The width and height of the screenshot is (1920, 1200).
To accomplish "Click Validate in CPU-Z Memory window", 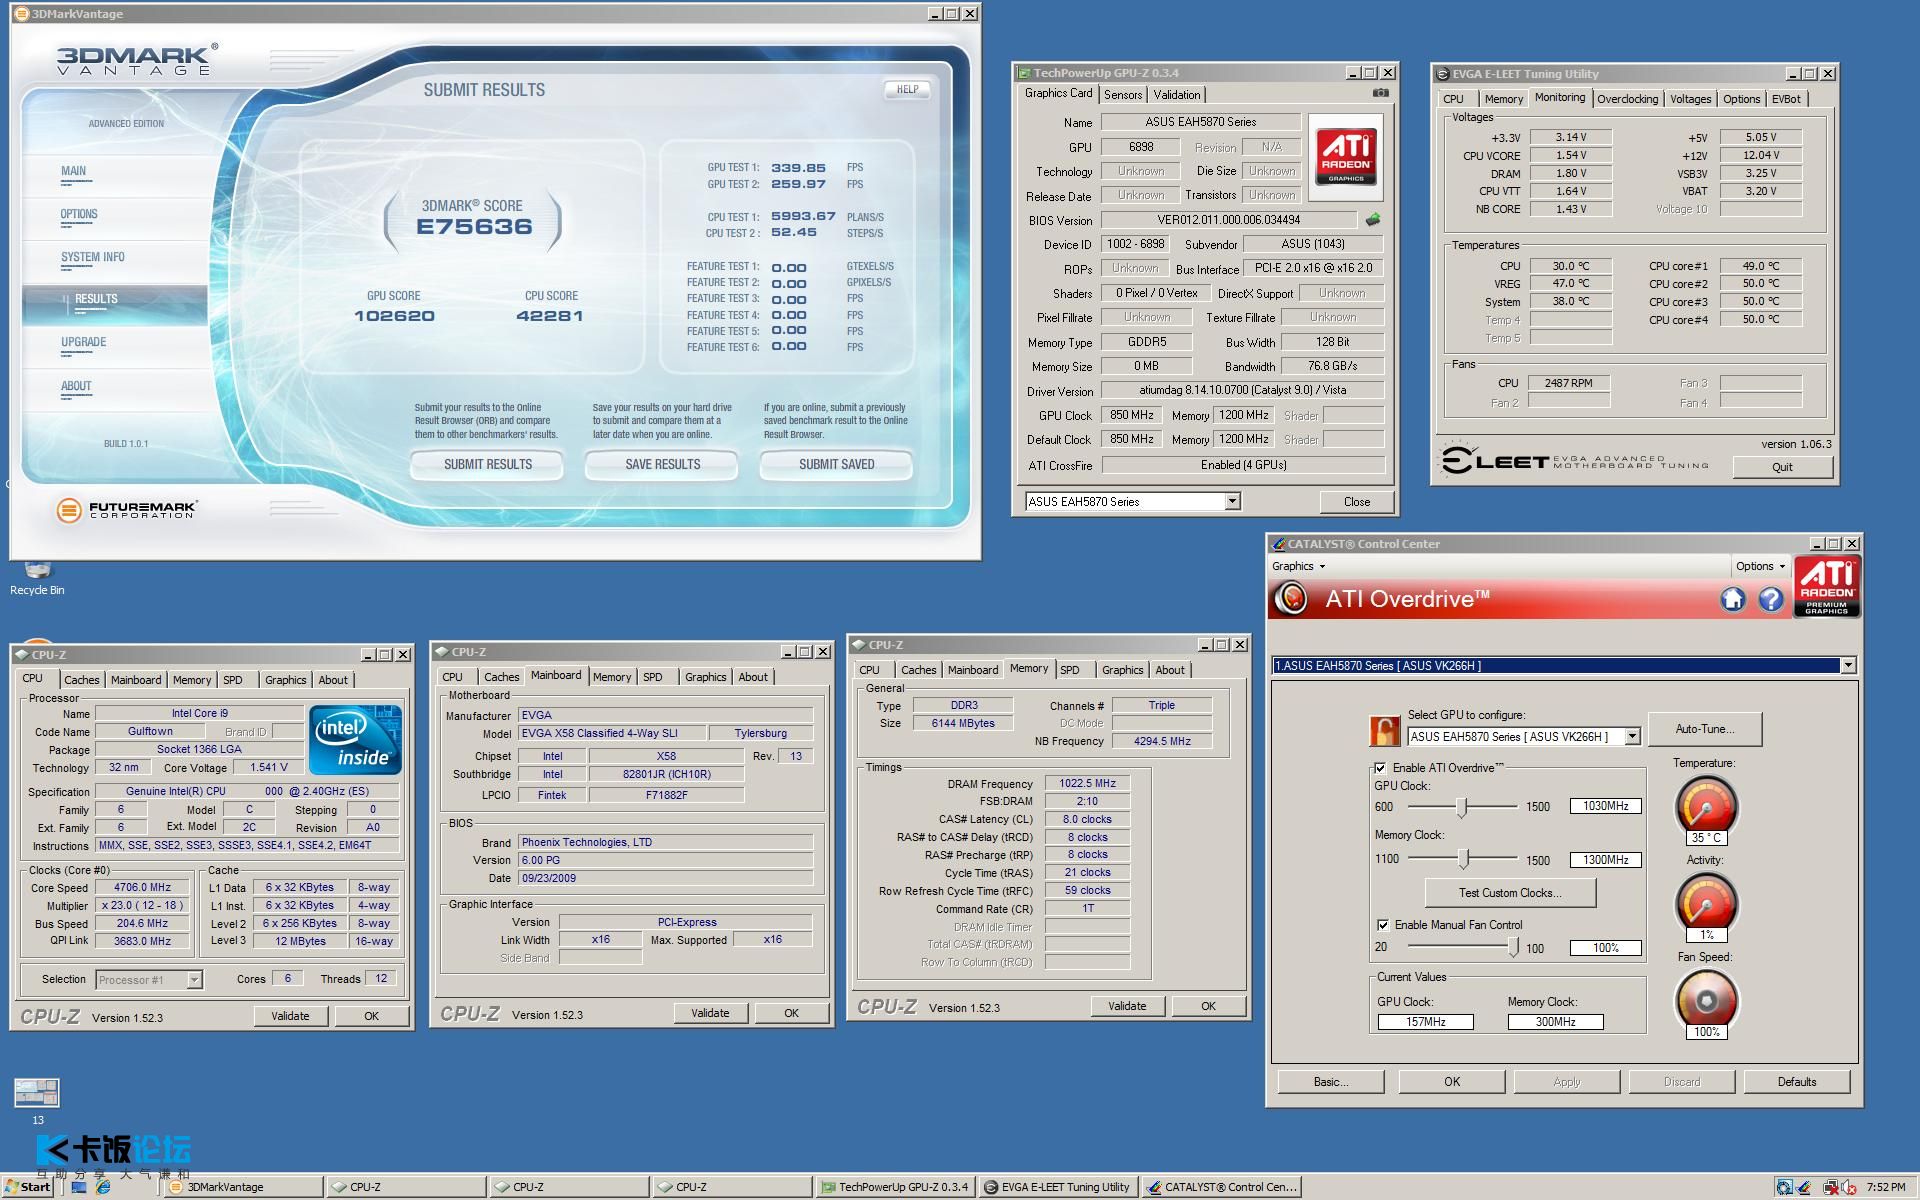I will [1127, 1006].
